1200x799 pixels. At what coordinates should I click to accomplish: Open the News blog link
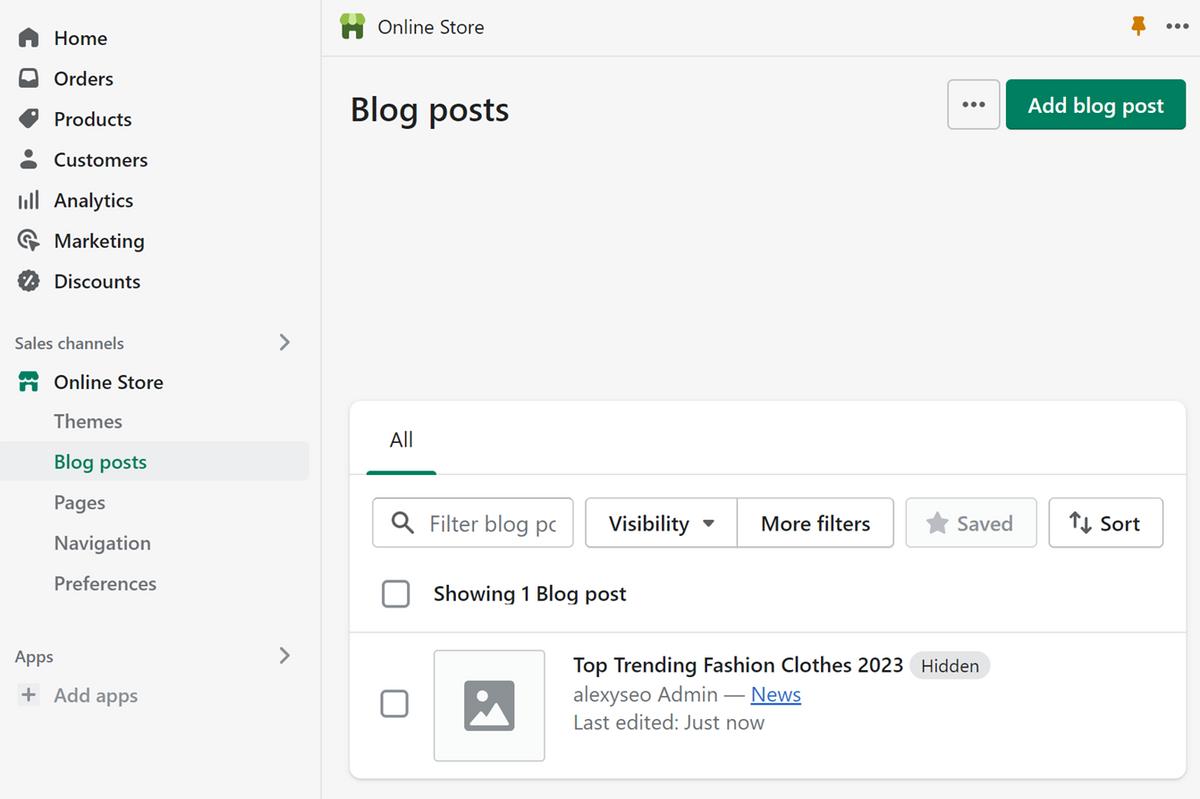[x=776, y=694]
